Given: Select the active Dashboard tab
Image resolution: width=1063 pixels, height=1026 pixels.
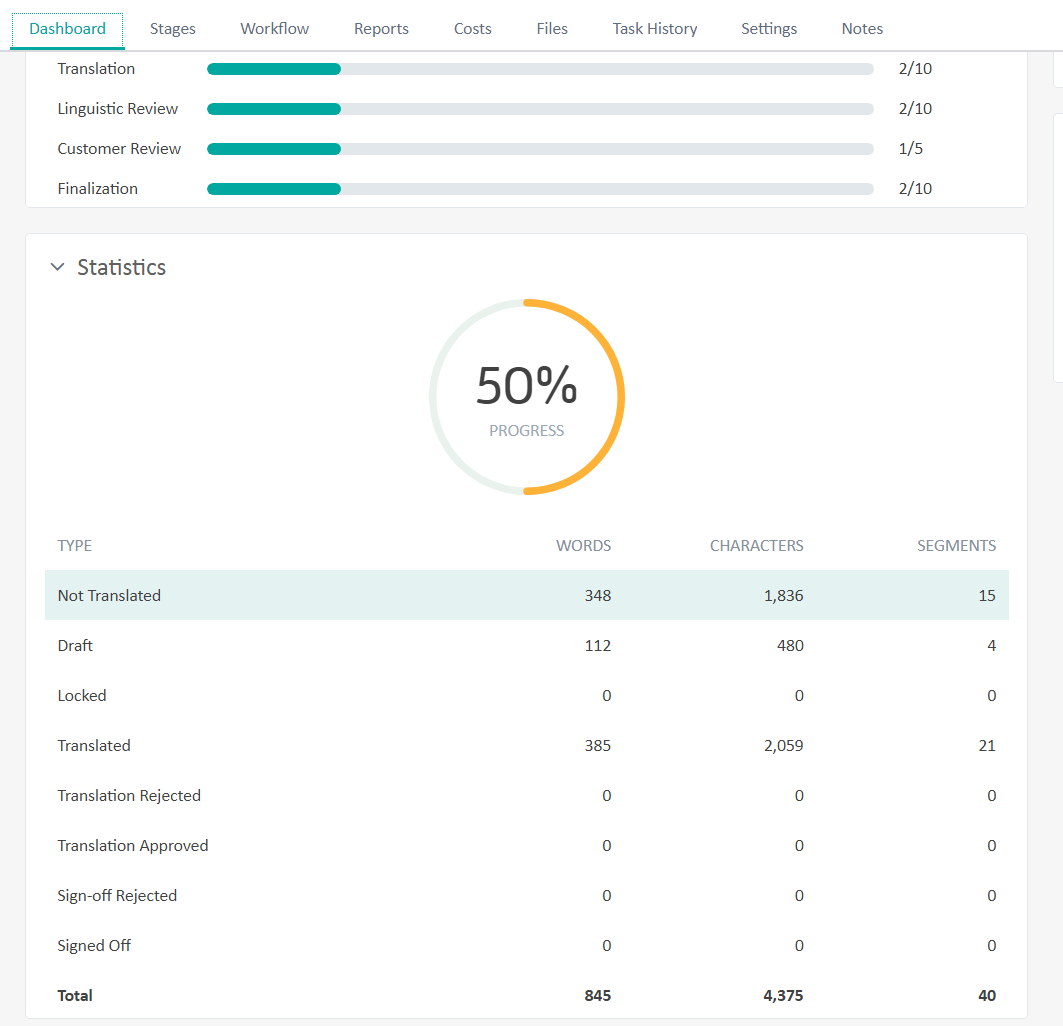Looking at the screenshot, I should coord(67,28).
